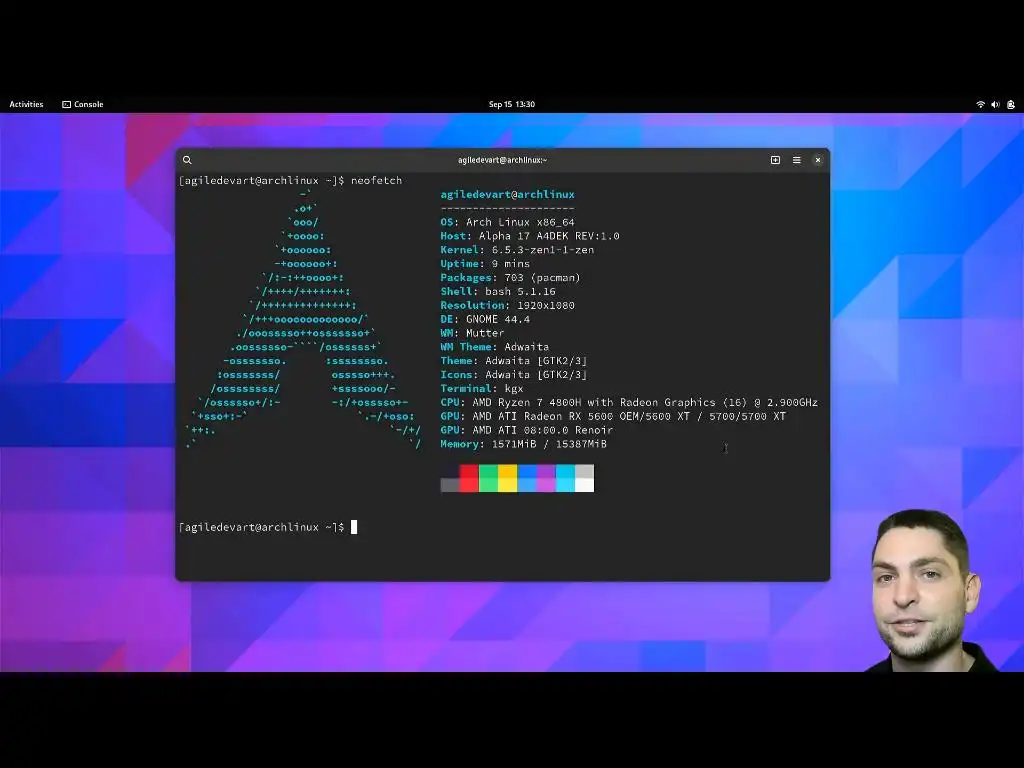Open the search icon in Console header
Viewport: 1024px width, 768px height.
point(187,160)
